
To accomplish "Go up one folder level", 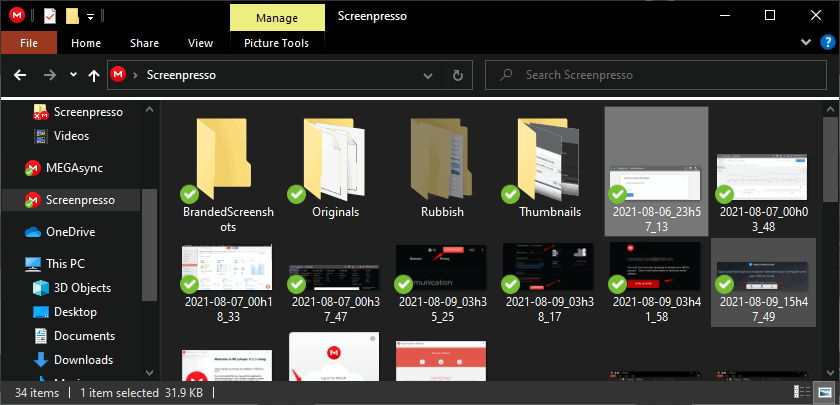I will pyautogui.click(x=94, y=76).
